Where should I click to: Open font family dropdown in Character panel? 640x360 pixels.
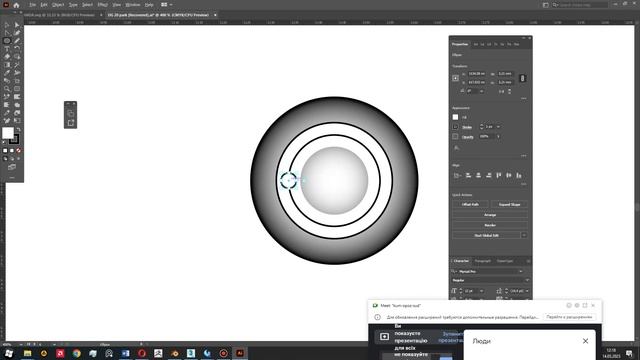click(x=521, y=271)
